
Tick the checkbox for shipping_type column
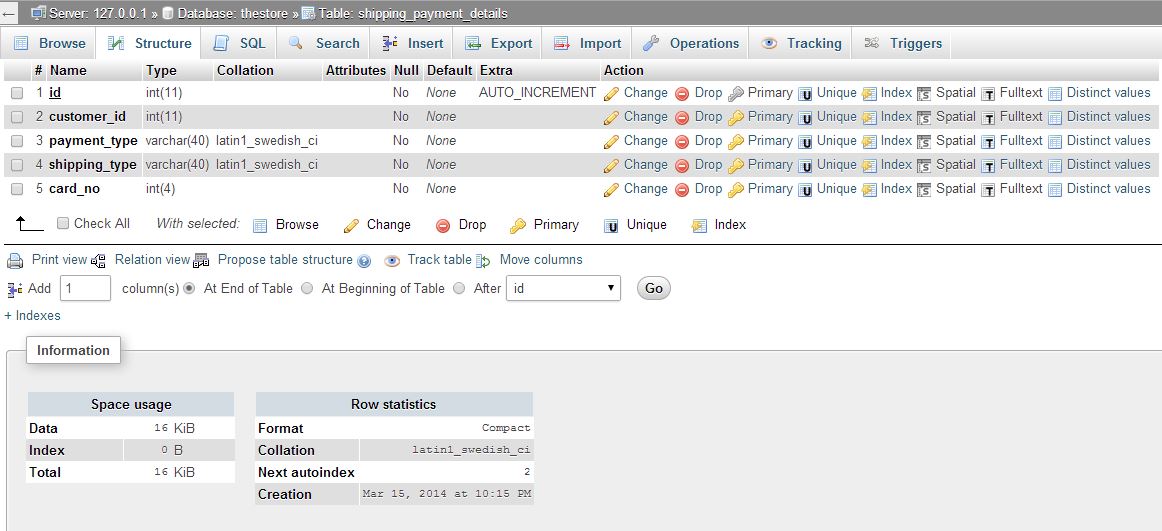point(17,164)
